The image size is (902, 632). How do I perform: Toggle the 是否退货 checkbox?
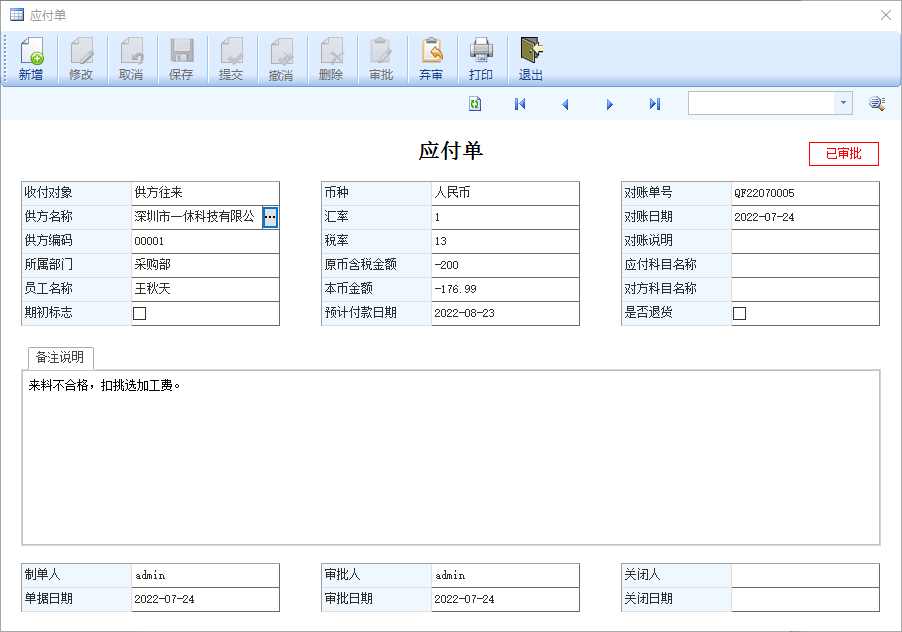click(739, 313)
